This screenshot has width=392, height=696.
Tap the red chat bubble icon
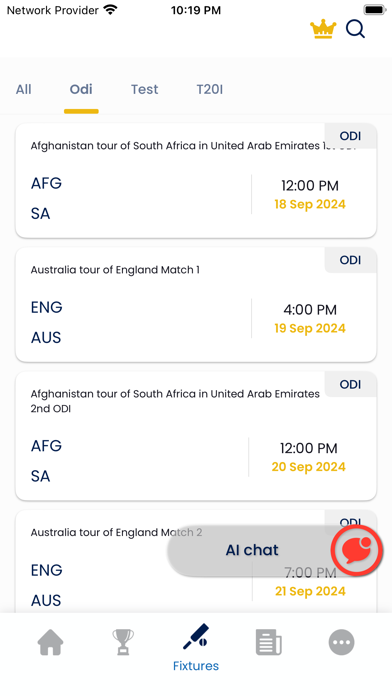(356, 550)
